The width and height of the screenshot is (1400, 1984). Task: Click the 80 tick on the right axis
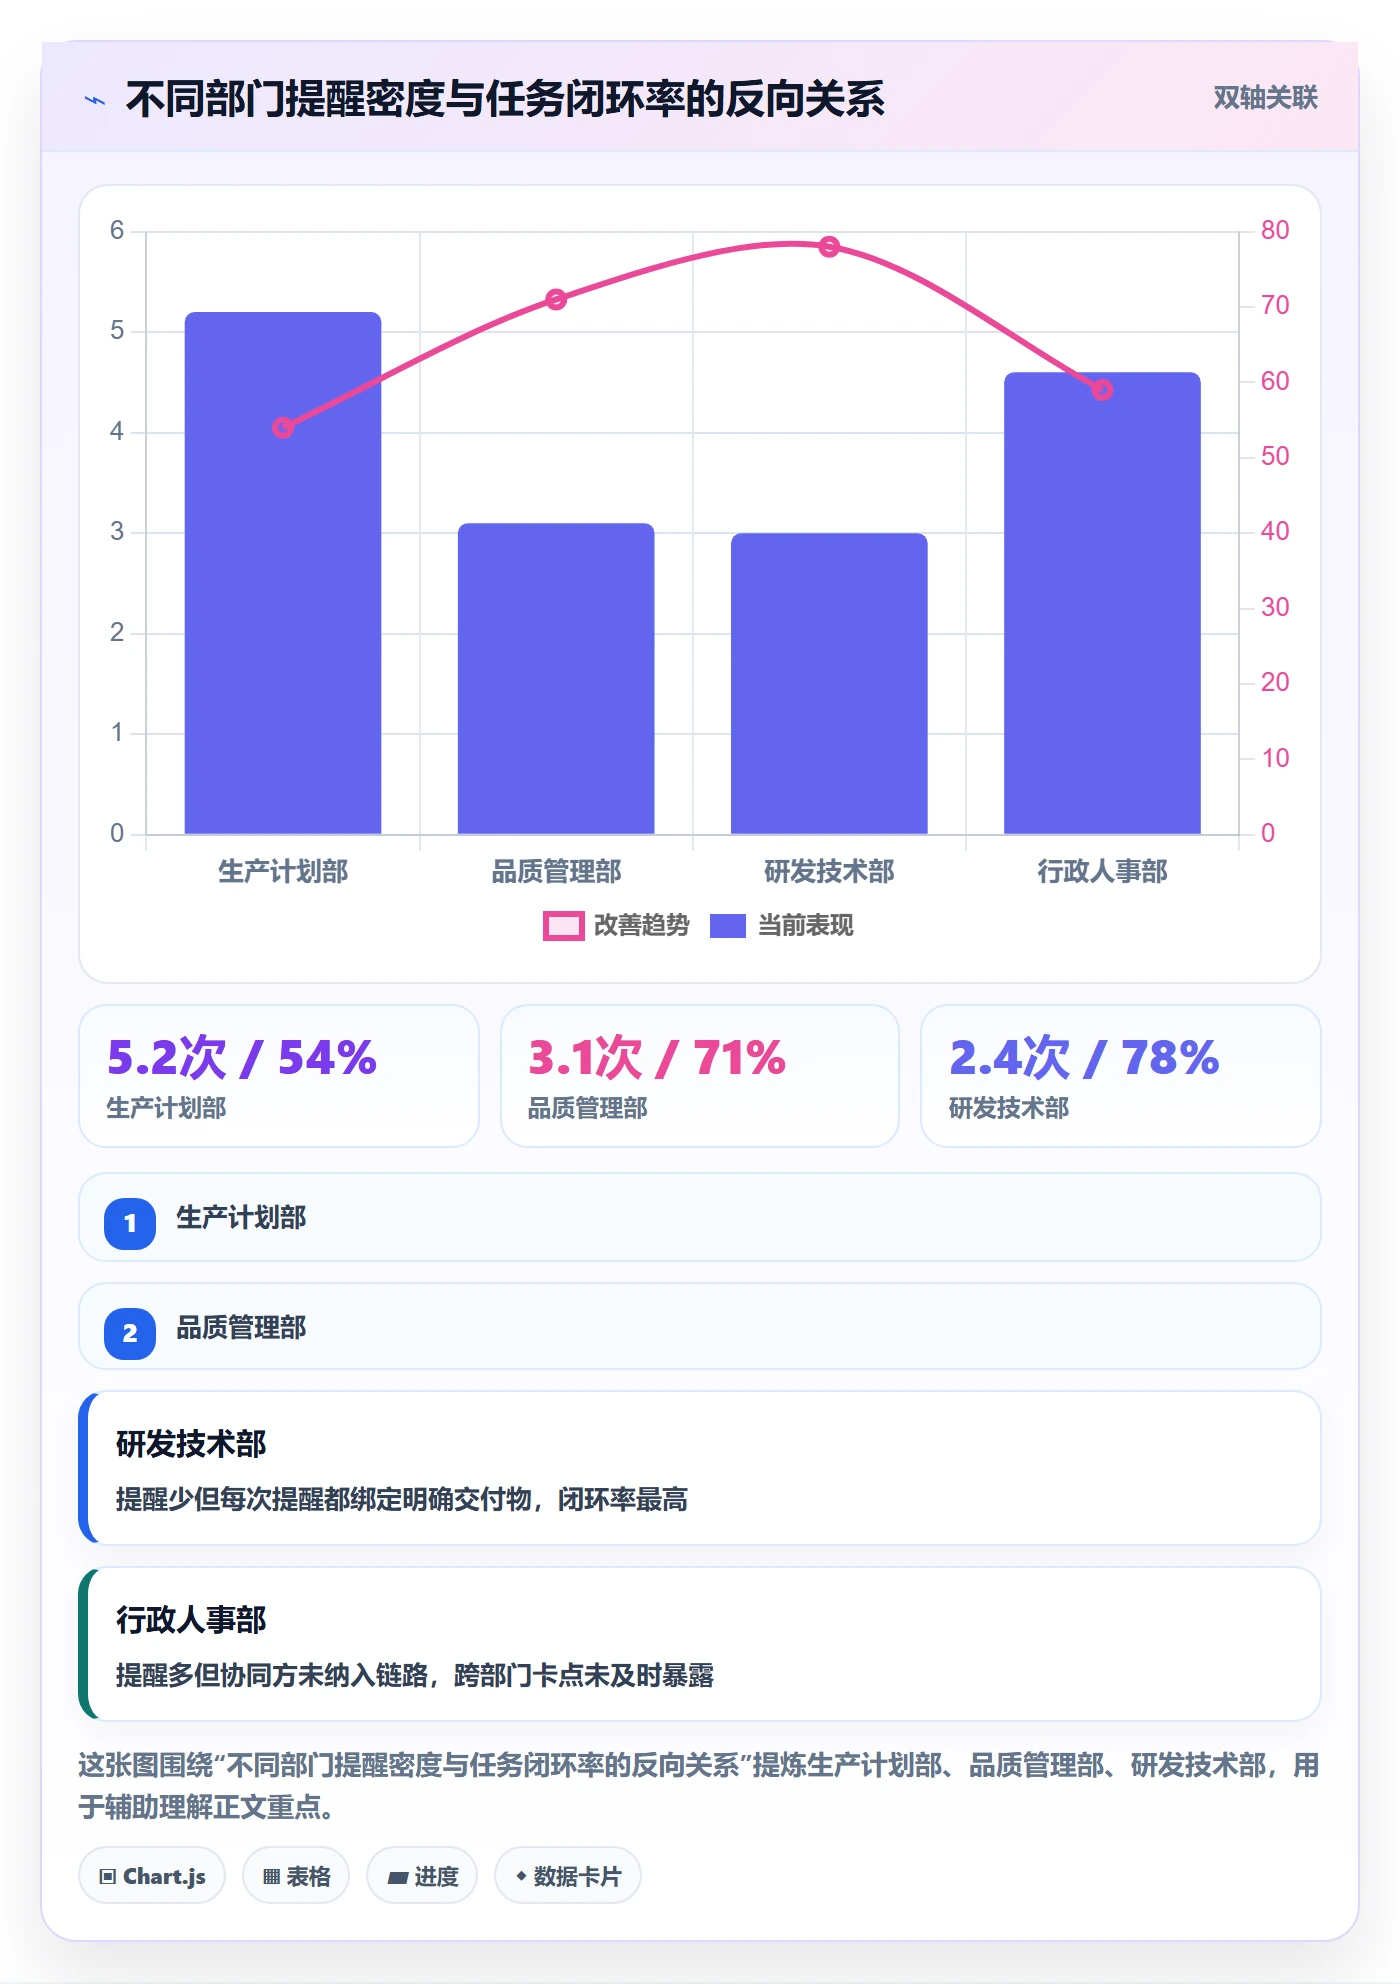(x=1275, y=231)
